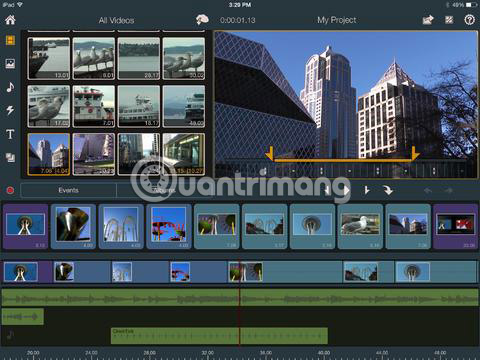Select the seagulls video thumbnail 30.02
The height and width of the screenshot is (360, 480).
click(184, 58)
